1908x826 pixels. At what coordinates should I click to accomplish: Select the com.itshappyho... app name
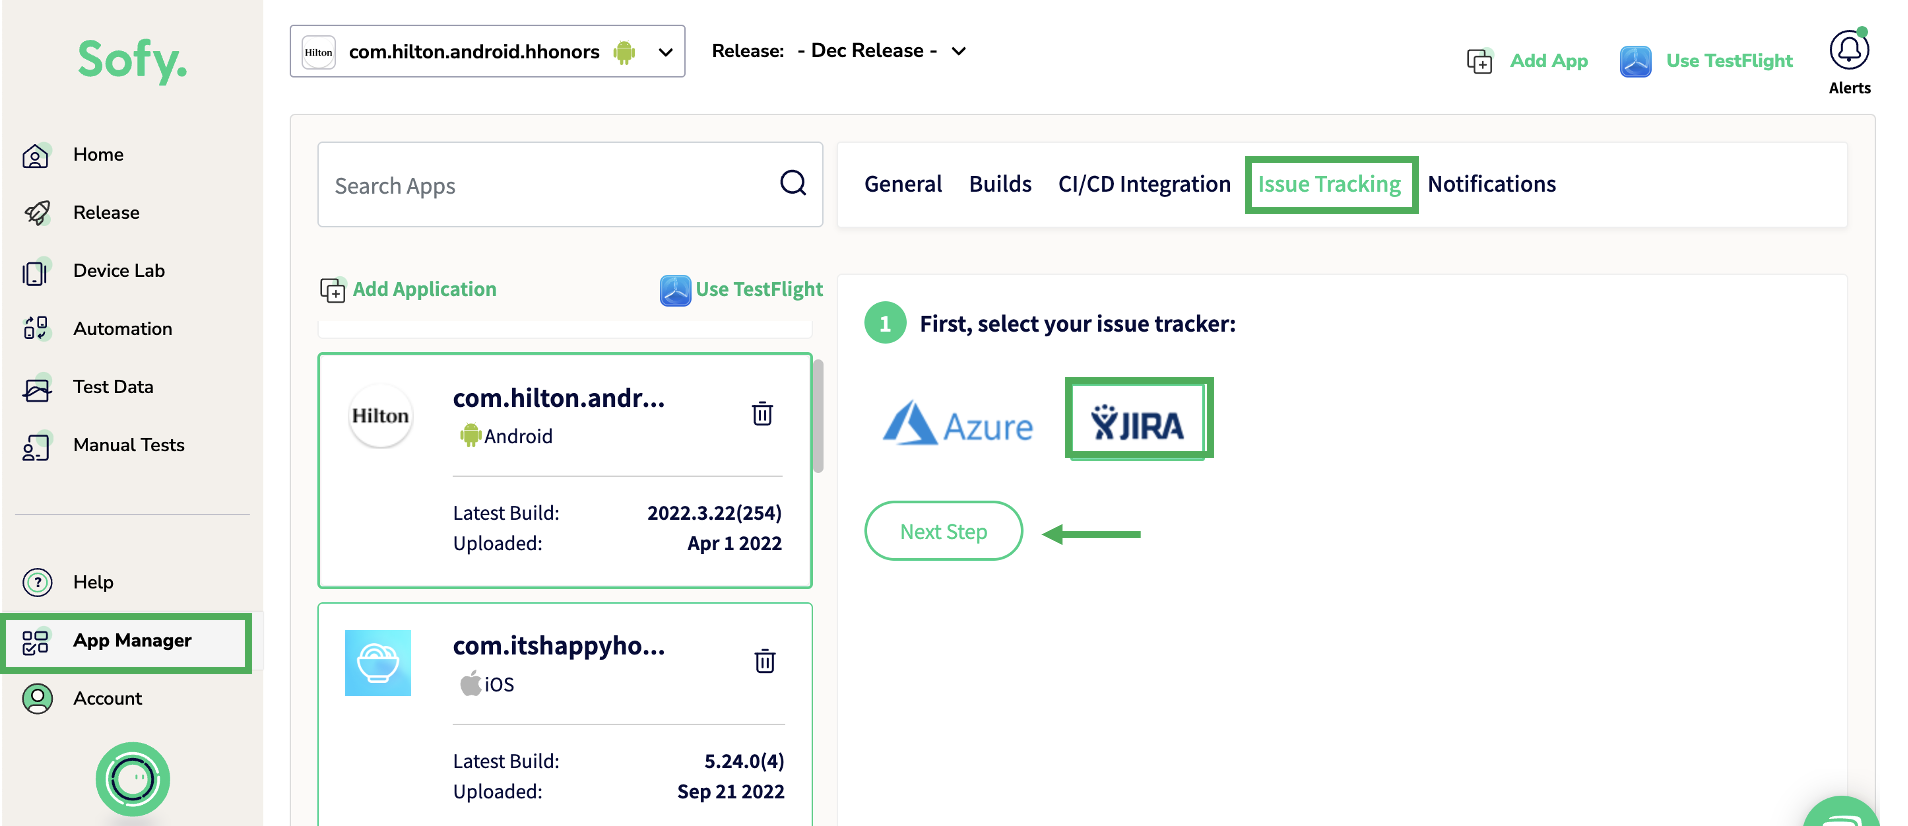558,646
